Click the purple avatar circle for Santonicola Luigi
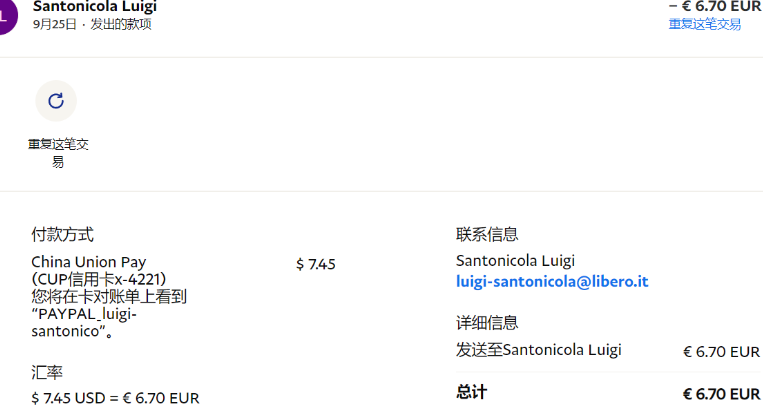Screen dimensions: 763x410 [x=7, y=16]
